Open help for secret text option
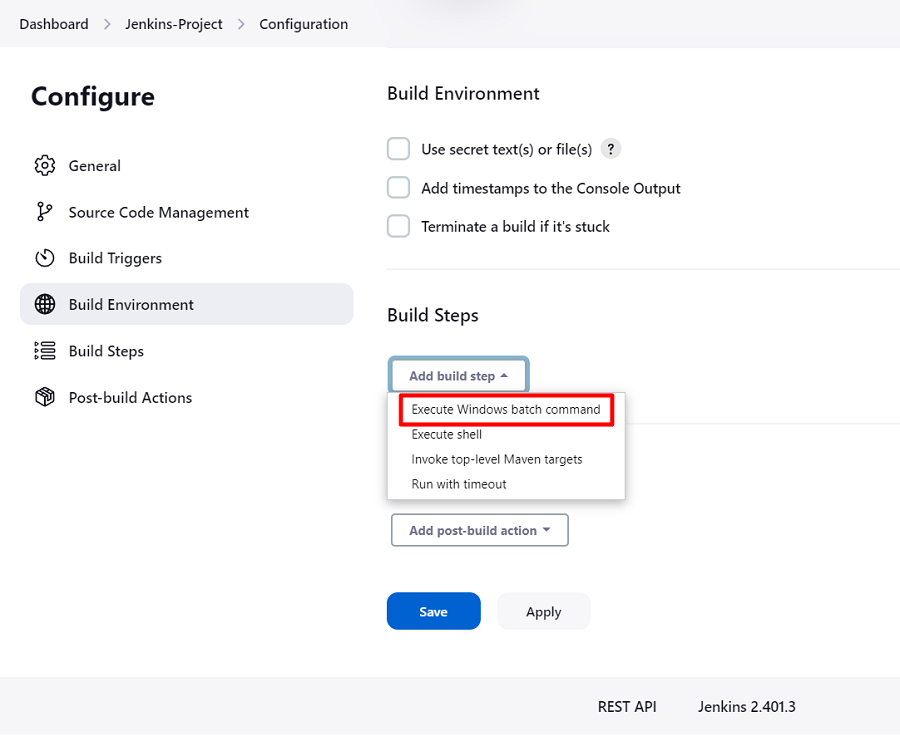 coord(611,149)
